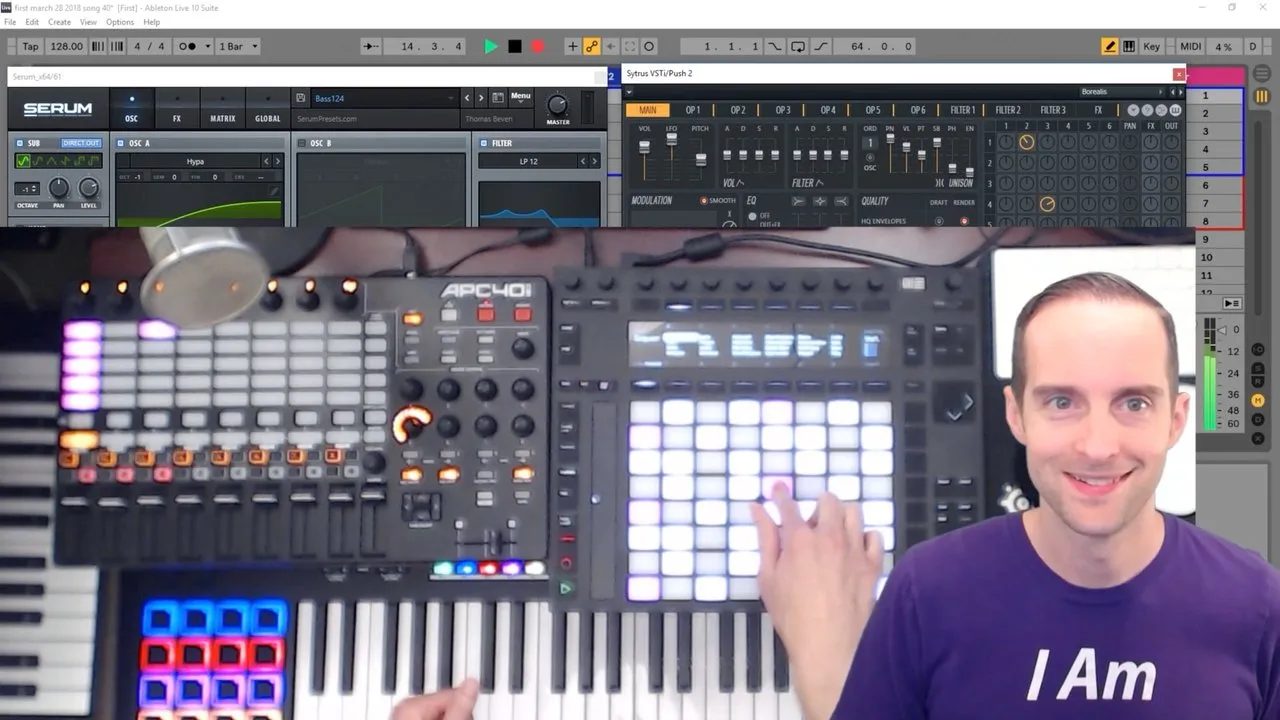This screenshot has height=720, width=1280.
Task: Select Sytrus MAIN tab
Action: point(648,110)
